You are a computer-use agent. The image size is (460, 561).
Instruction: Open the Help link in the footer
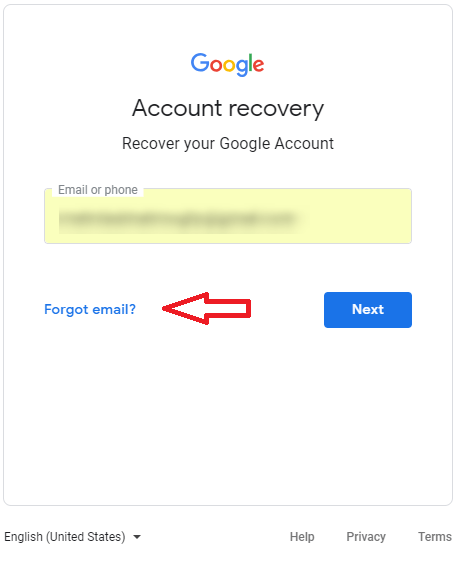pyautogui.click(x=302, y=537)
